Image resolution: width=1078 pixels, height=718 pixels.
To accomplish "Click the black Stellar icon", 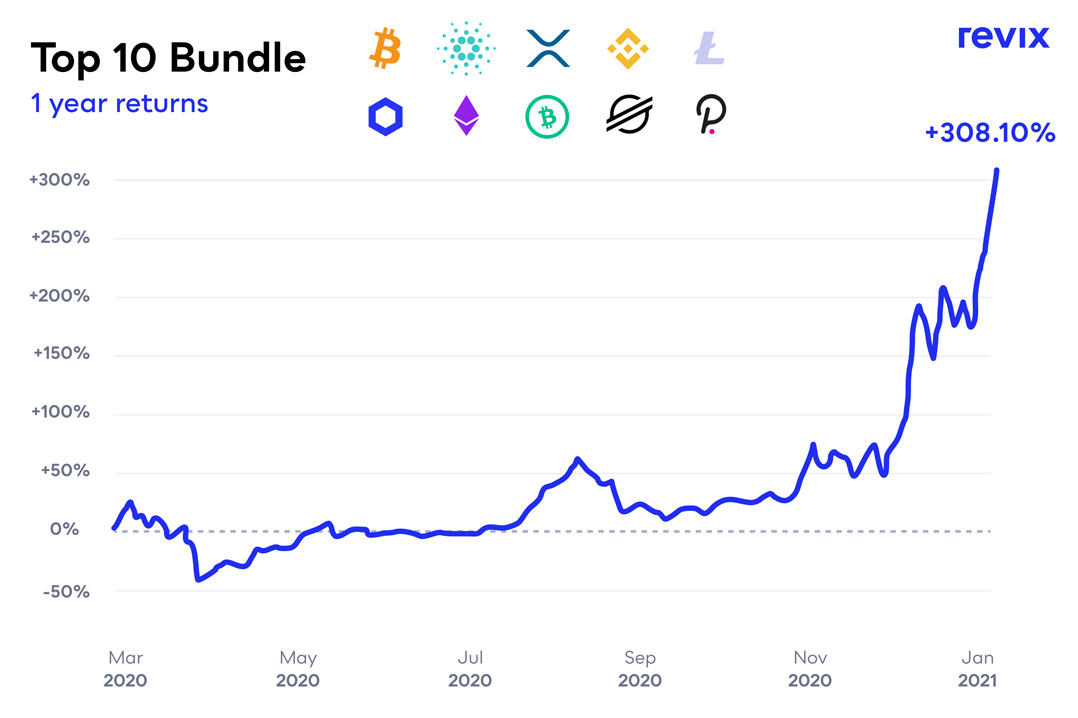I will [629, 117].
